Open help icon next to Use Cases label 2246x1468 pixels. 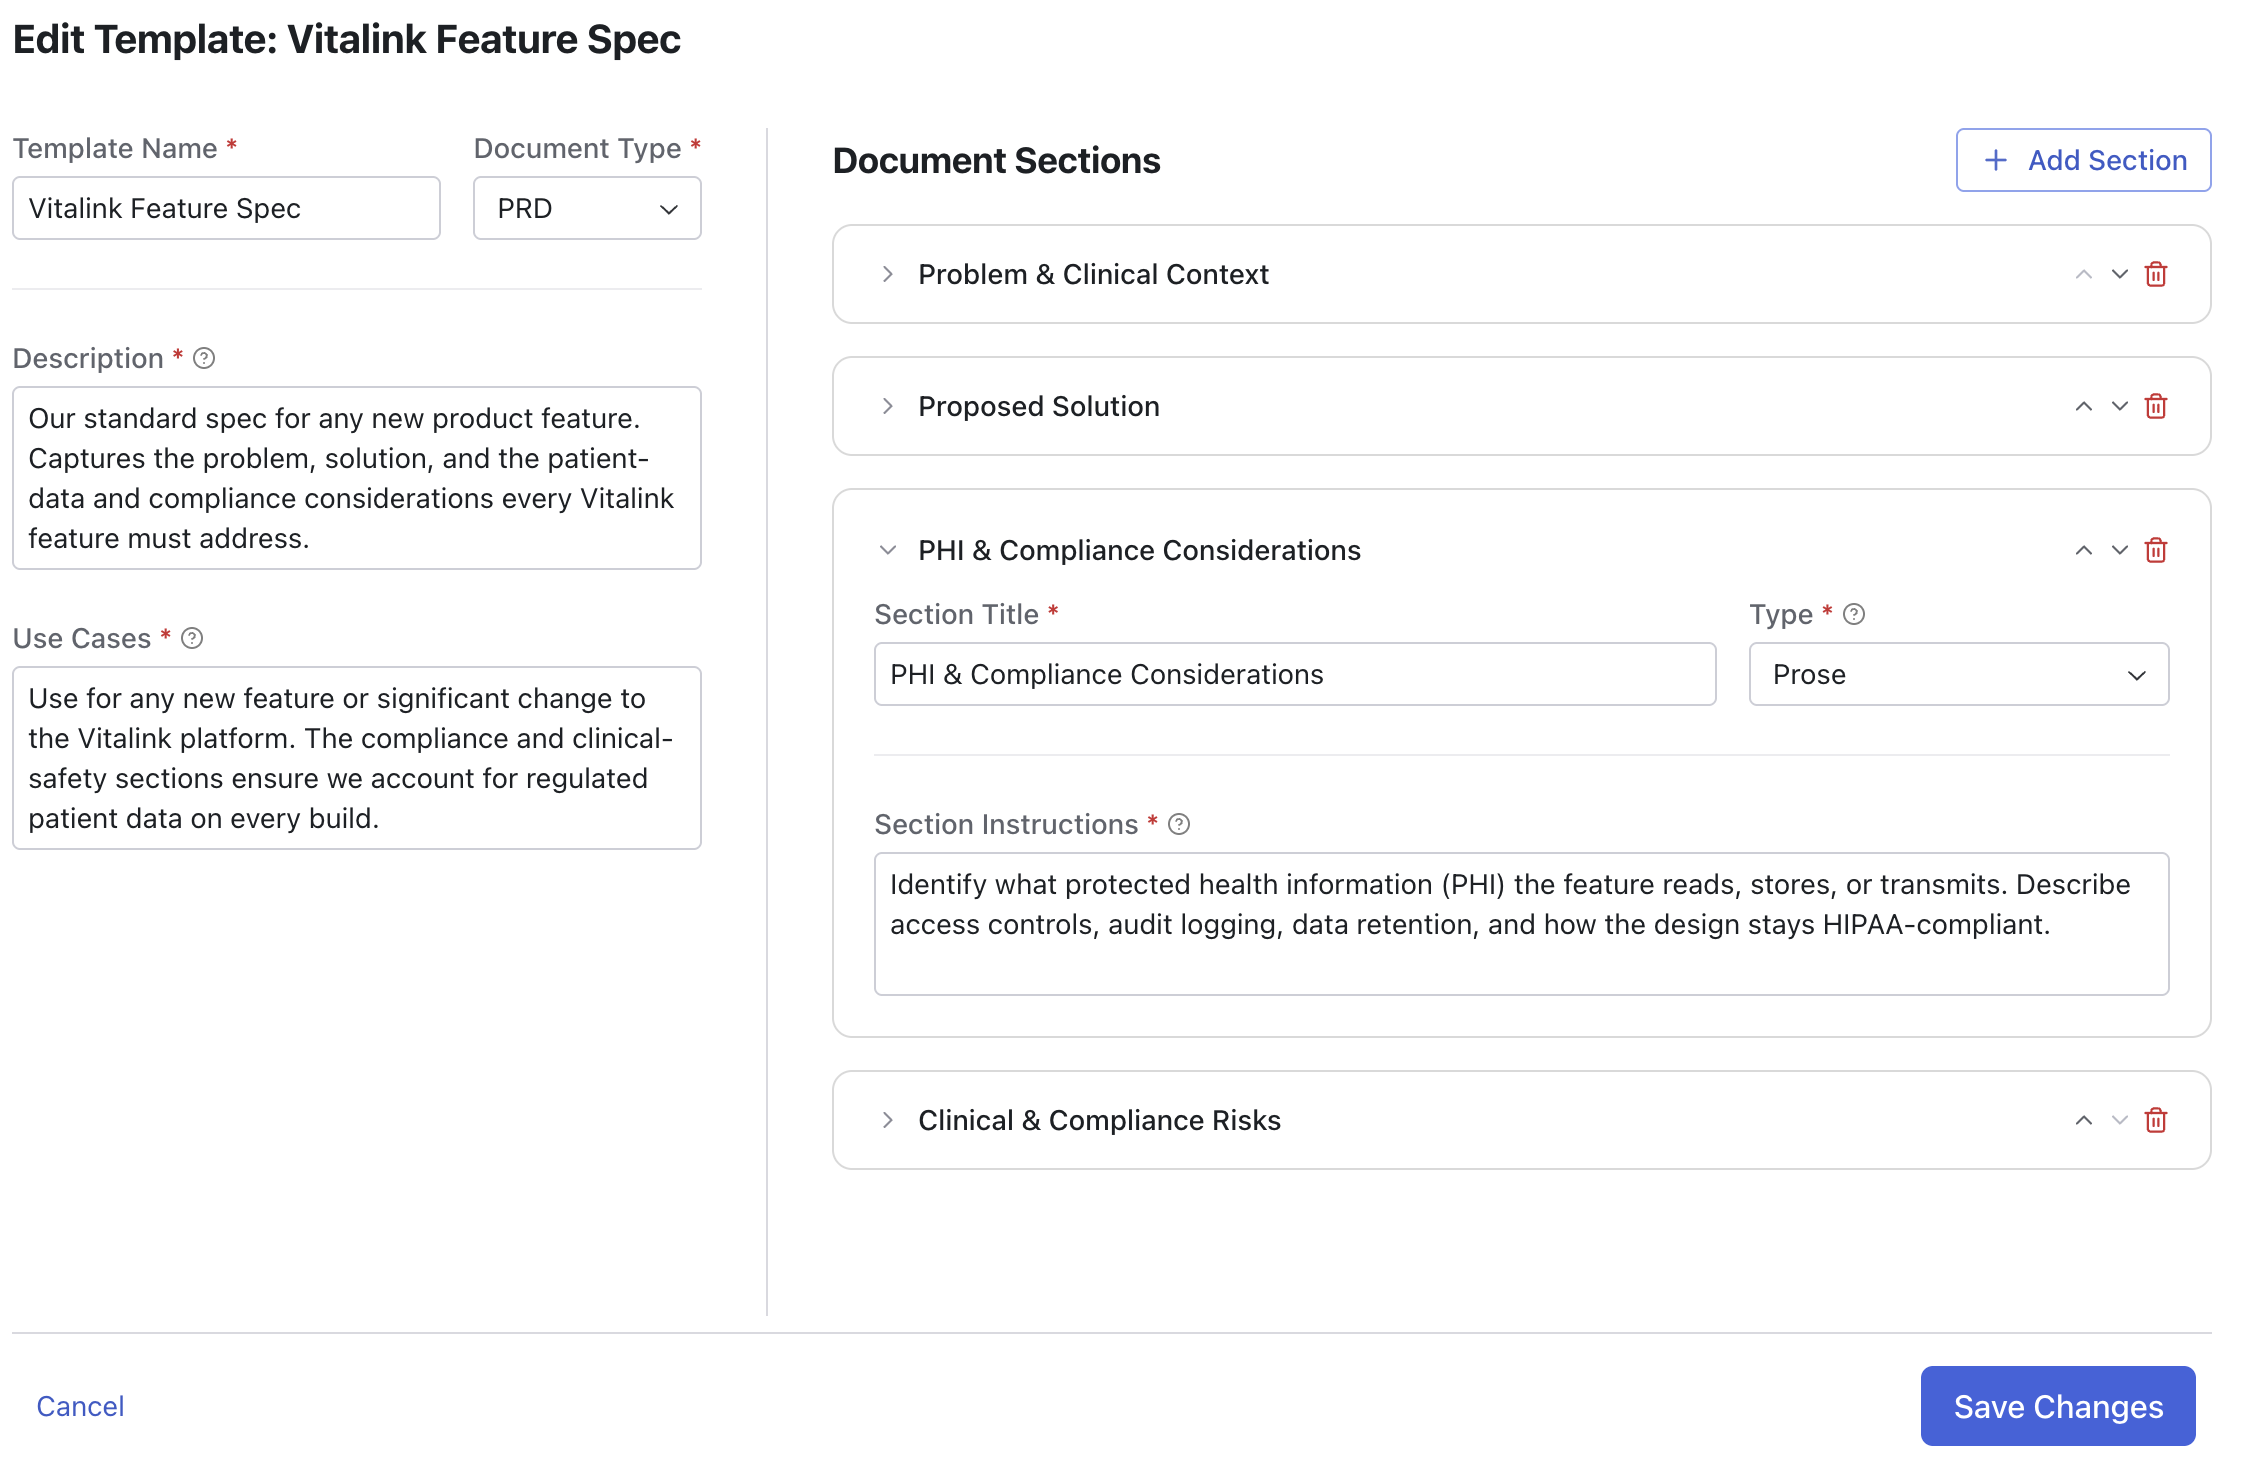click(192, 638)
